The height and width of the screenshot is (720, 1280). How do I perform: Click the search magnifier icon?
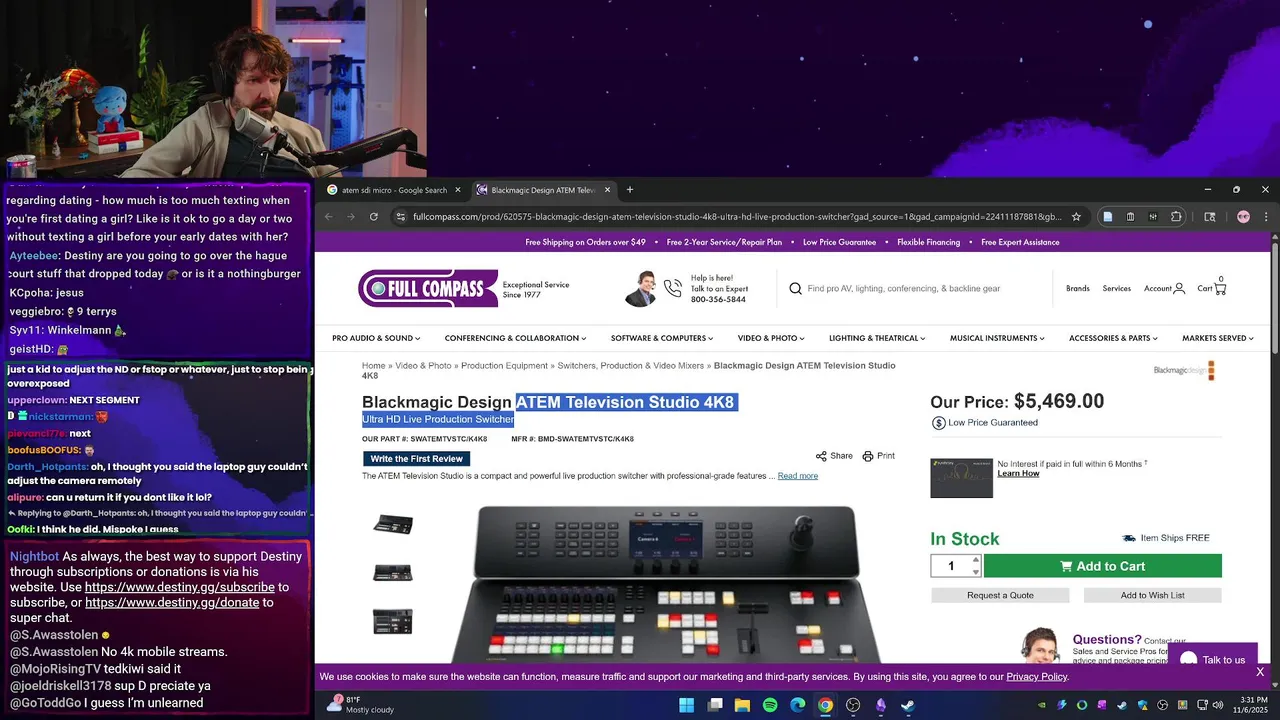[x=796, y=288]
